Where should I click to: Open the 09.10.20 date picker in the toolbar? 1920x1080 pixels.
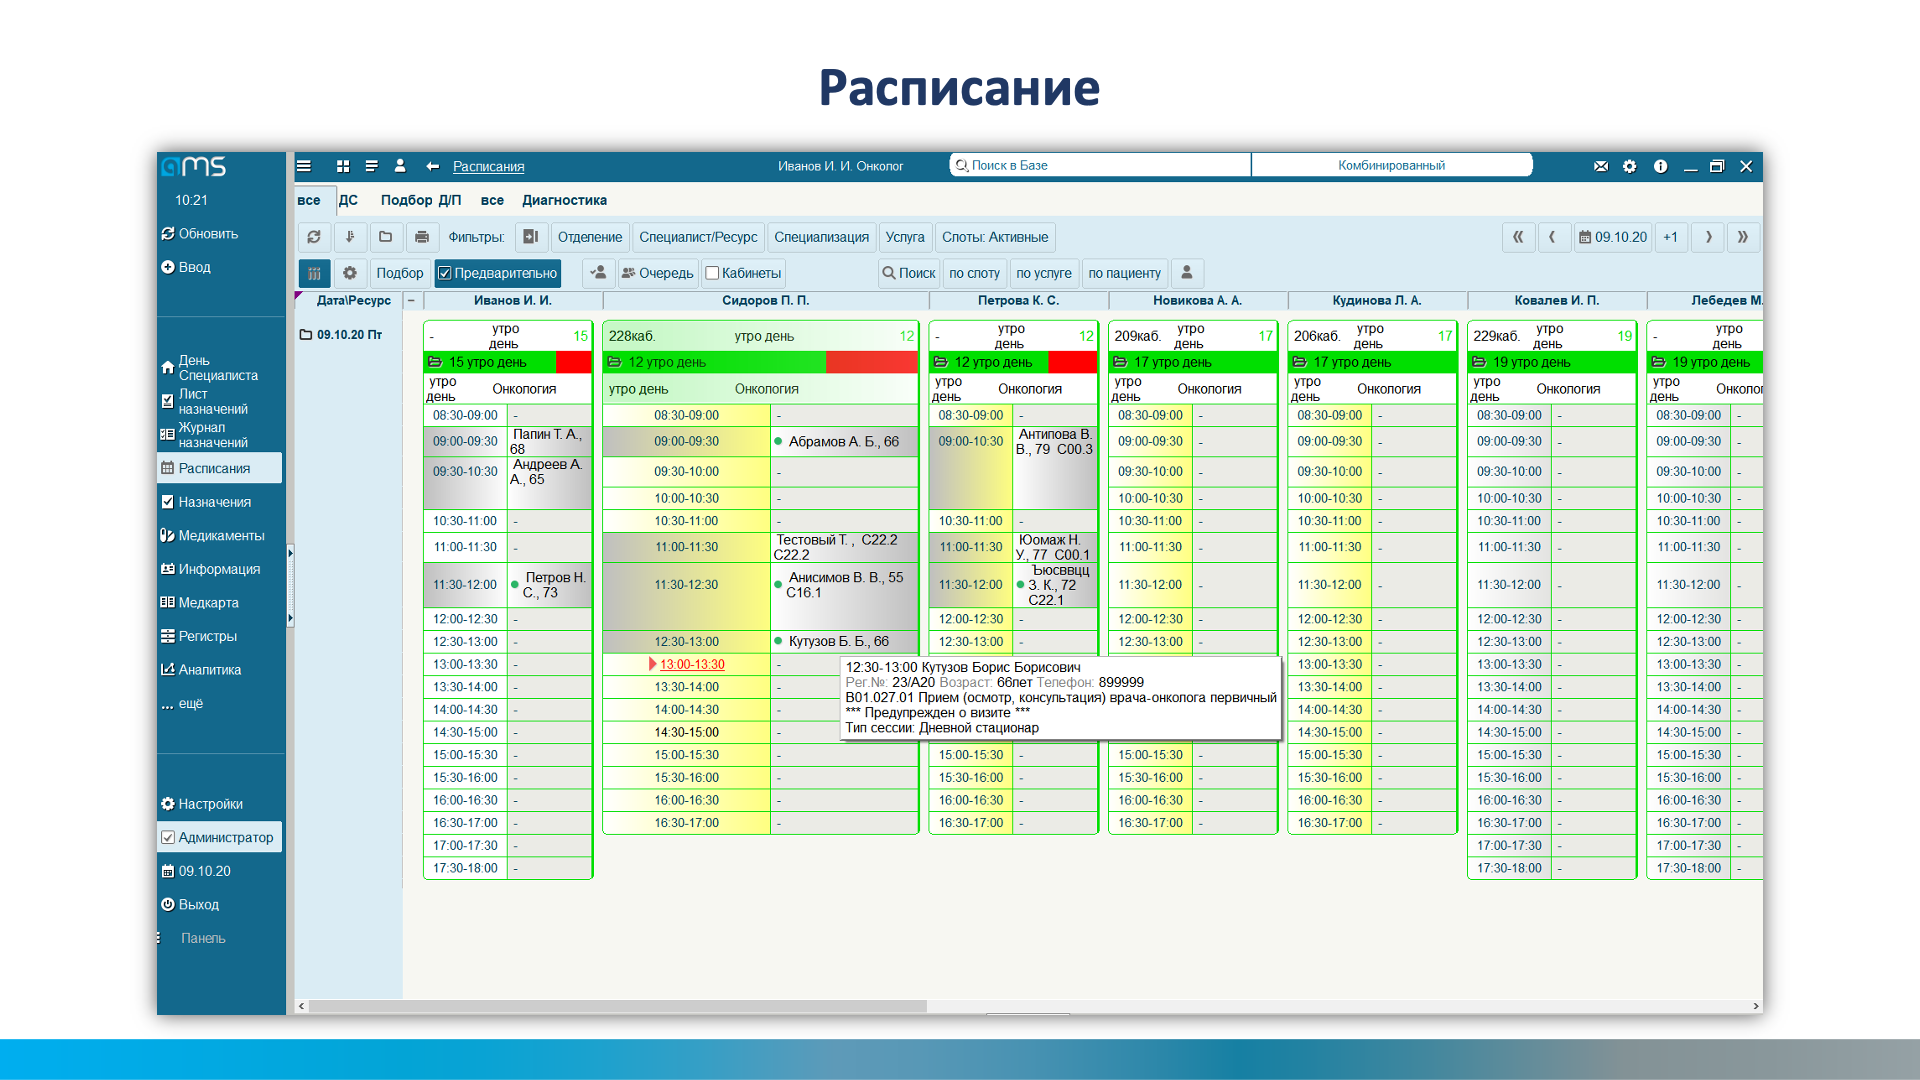tap(1613, 237)
